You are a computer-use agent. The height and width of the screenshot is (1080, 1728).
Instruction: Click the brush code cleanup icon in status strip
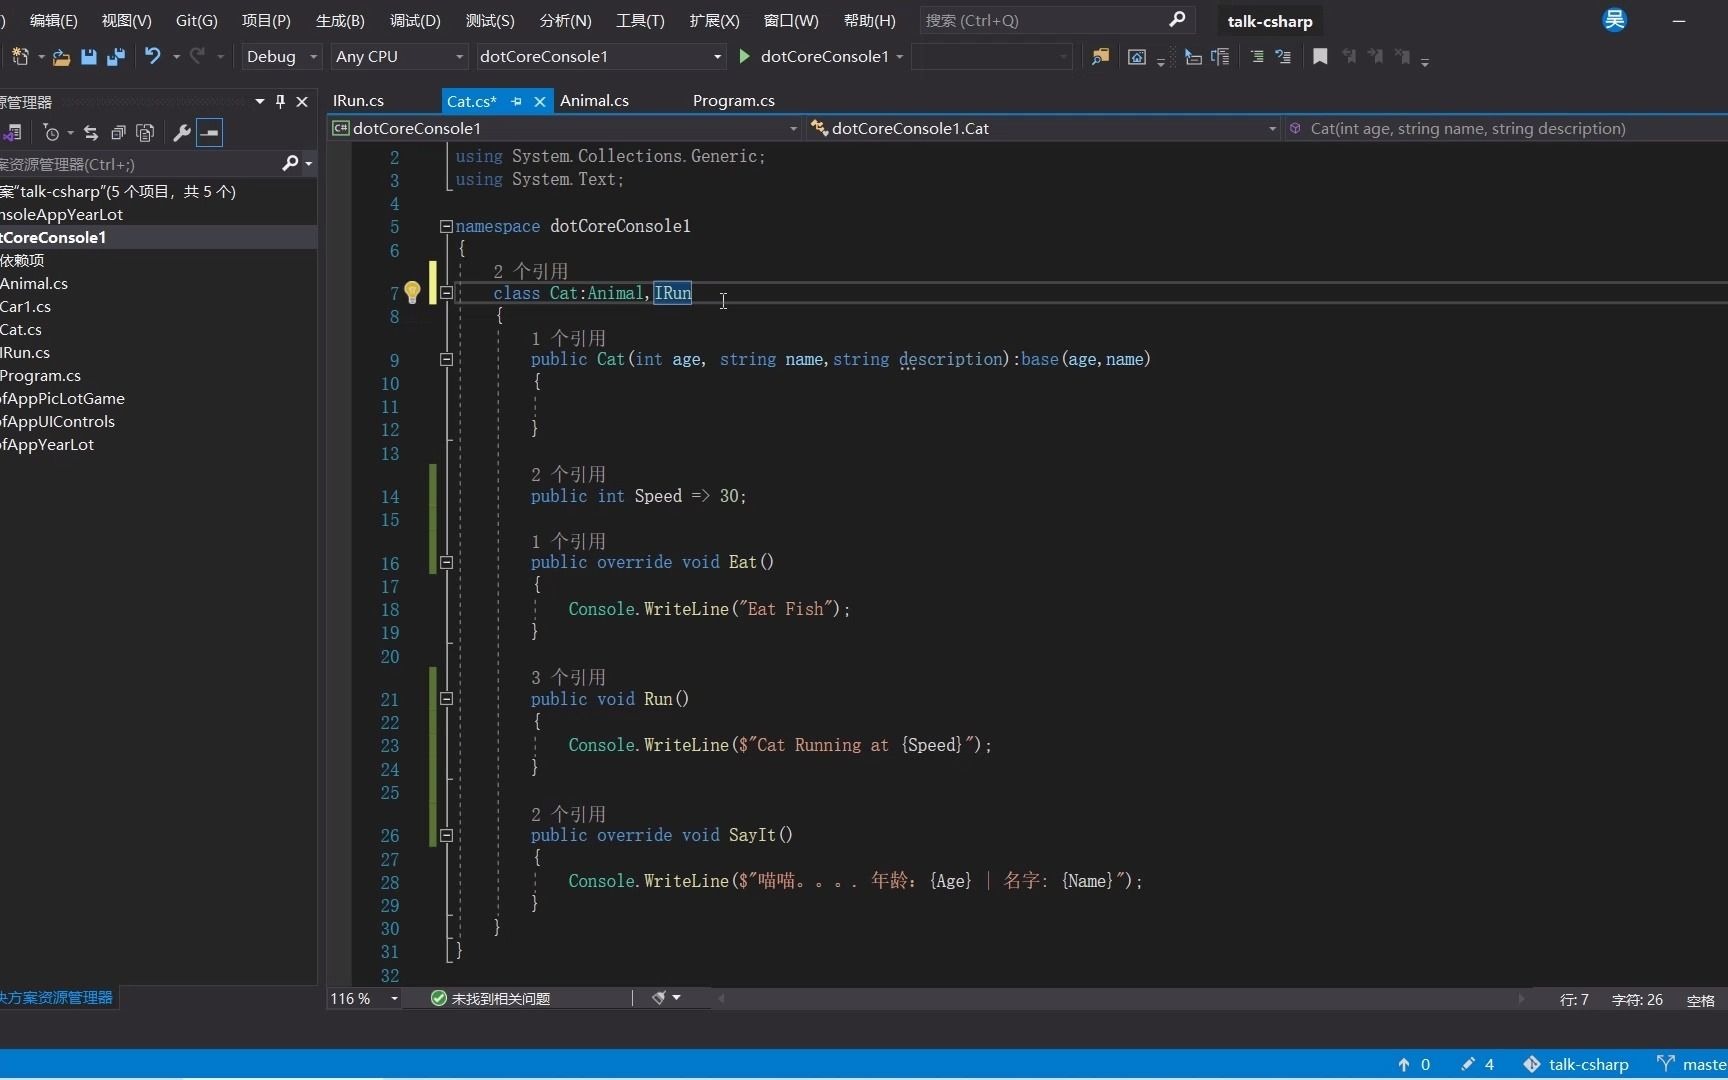pyautogui.click(x=659, y=998)
